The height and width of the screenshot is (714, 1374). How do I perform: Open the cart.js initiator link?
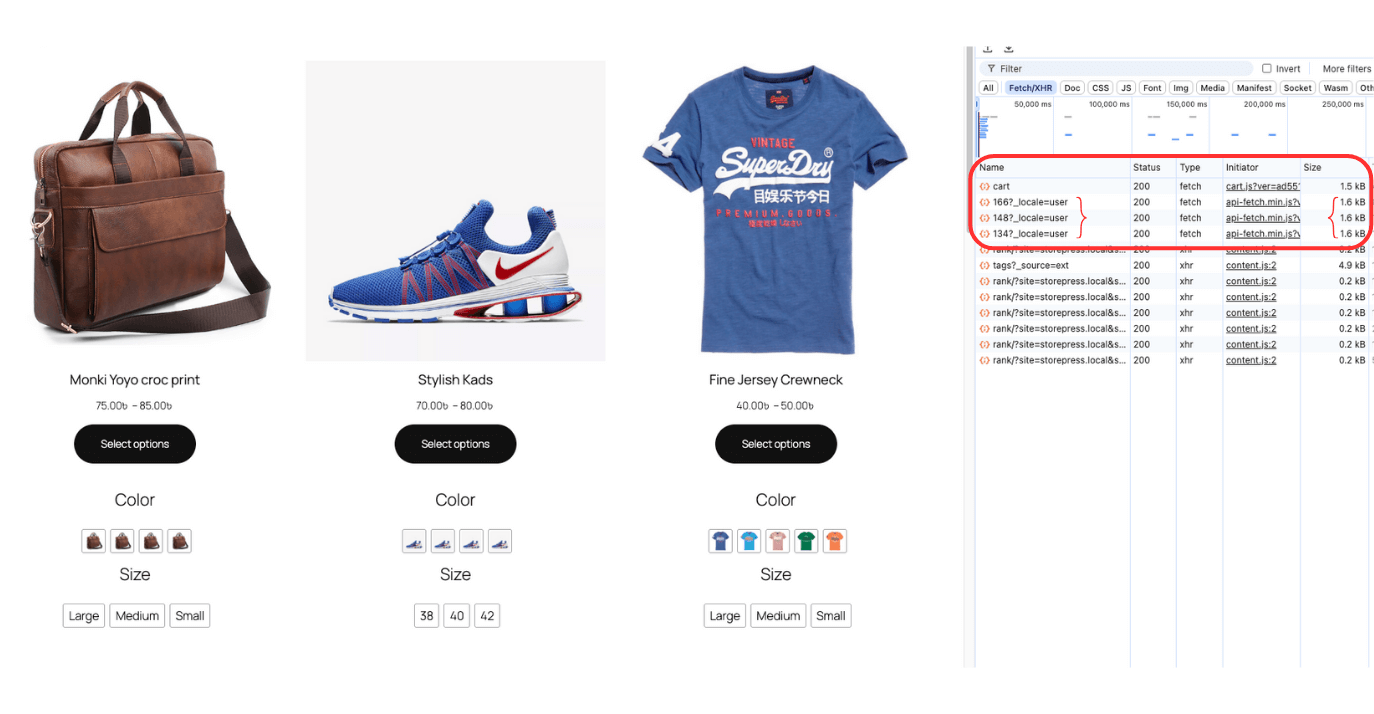pos(1262,186)
